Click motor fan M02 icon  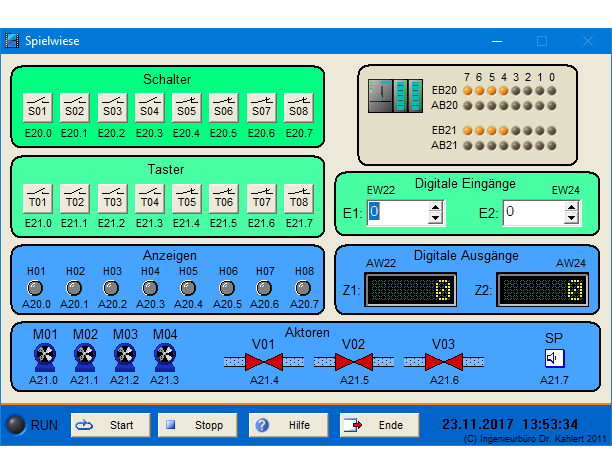pos(85,357)
